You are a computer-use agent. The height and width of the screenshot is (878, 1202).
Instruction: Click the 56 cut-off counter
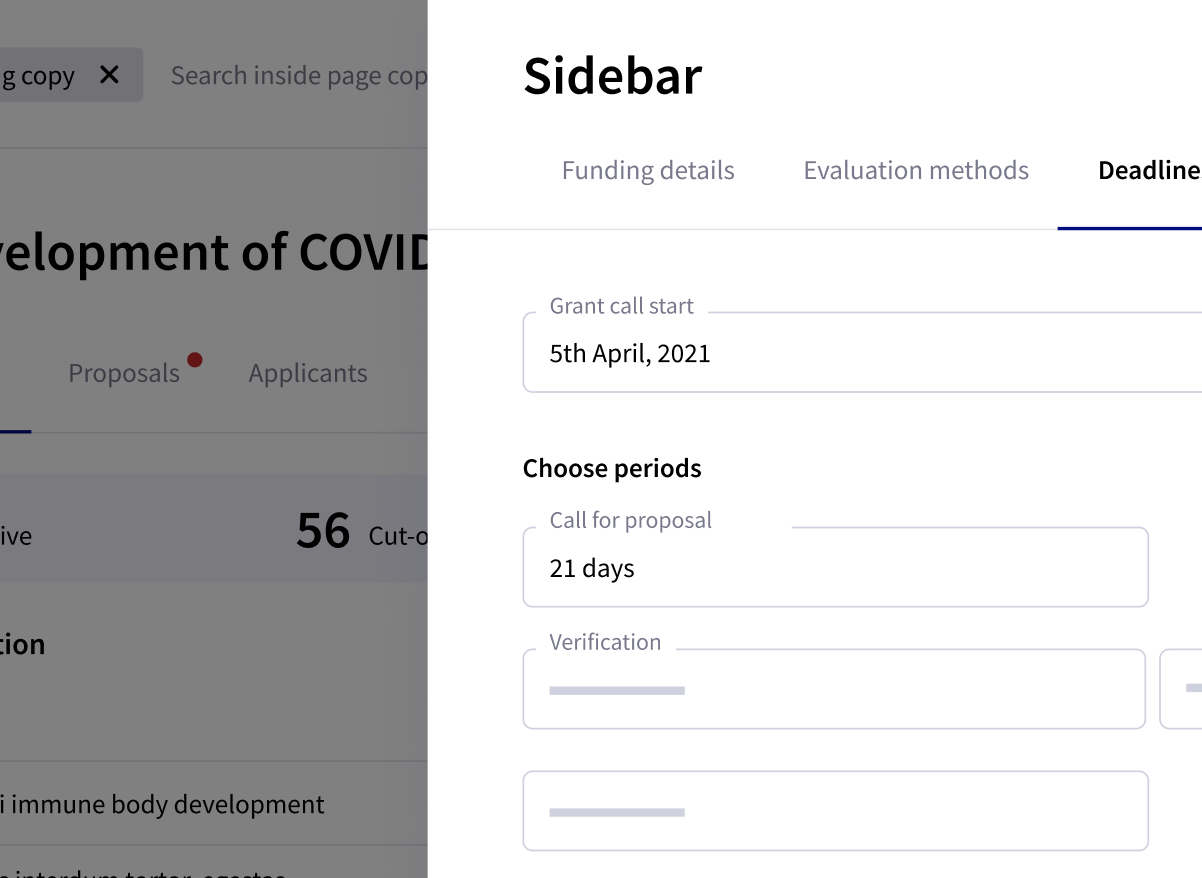(323, 532)
